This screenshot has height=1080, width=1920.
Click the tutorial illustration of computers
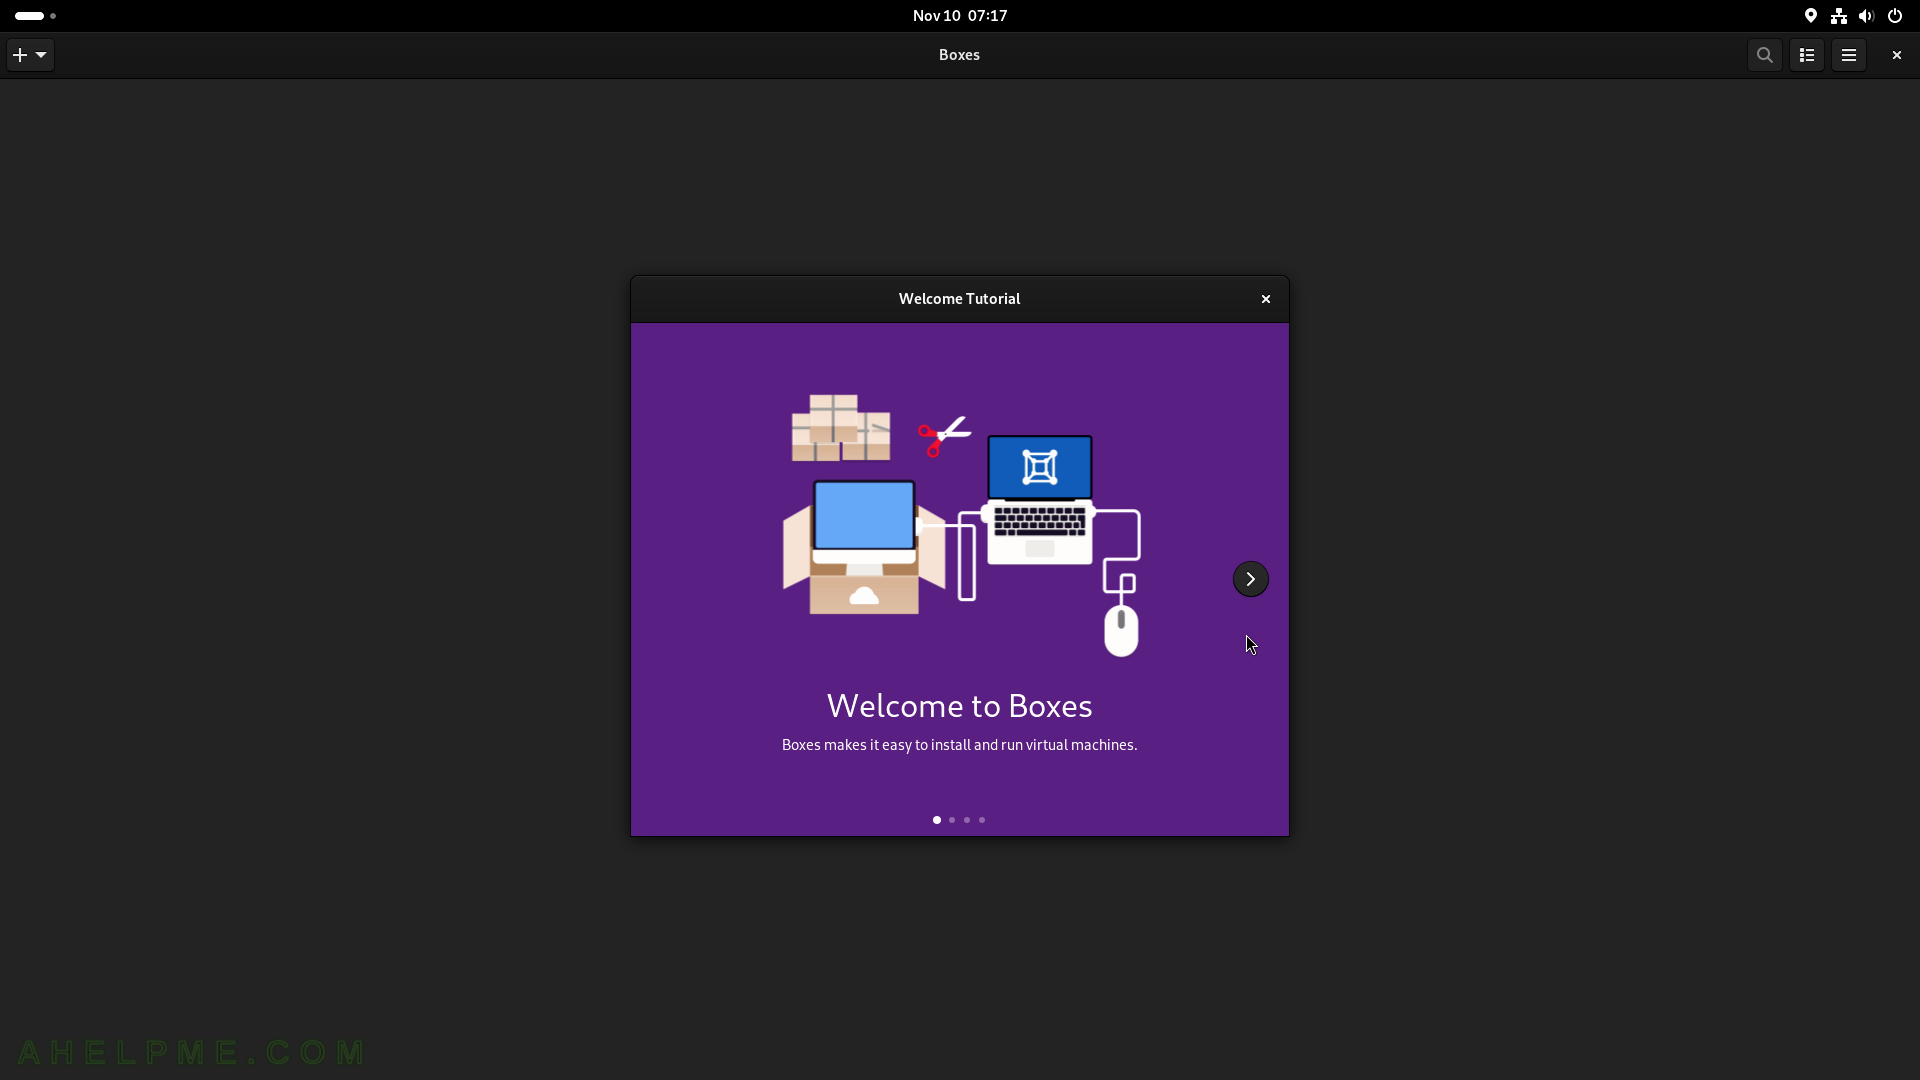[x=961, y=525]
